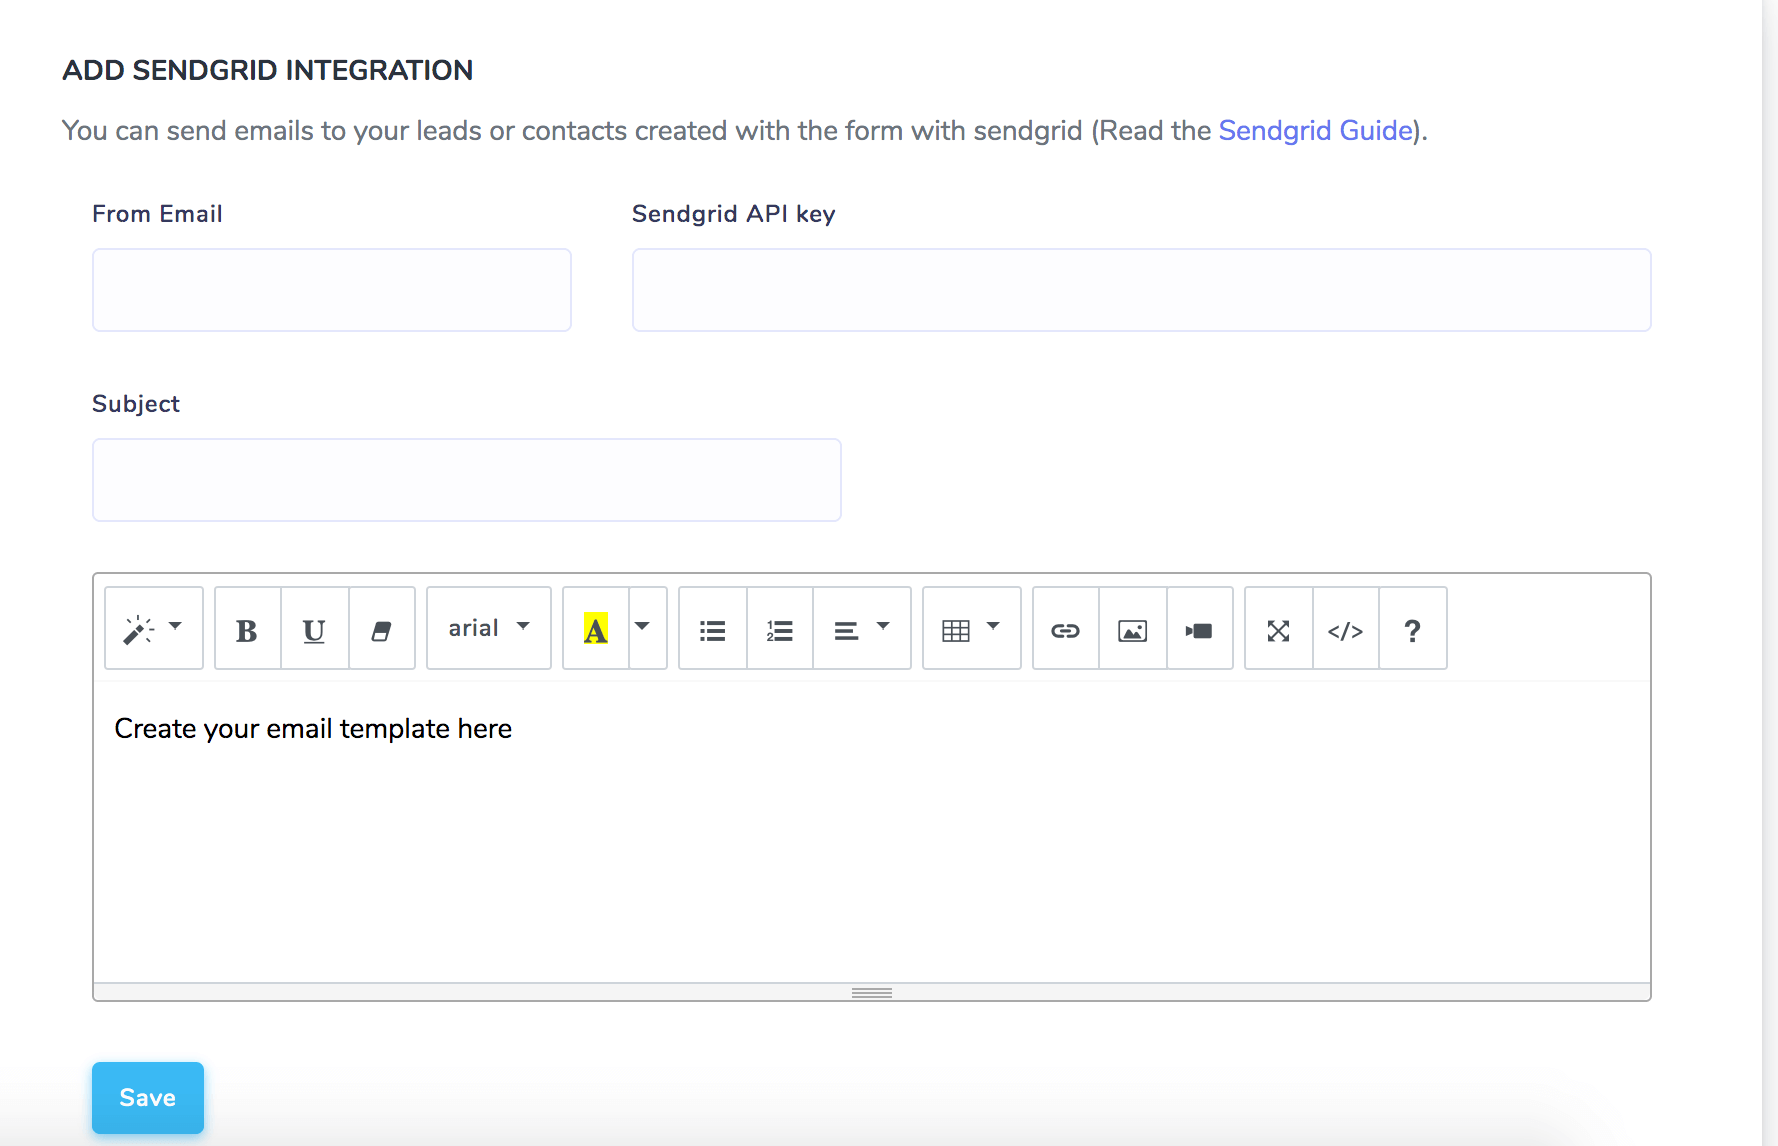Open editor help with the question mark
The width and height of the screenshot is (1778, 1146).
(1412, 628)
